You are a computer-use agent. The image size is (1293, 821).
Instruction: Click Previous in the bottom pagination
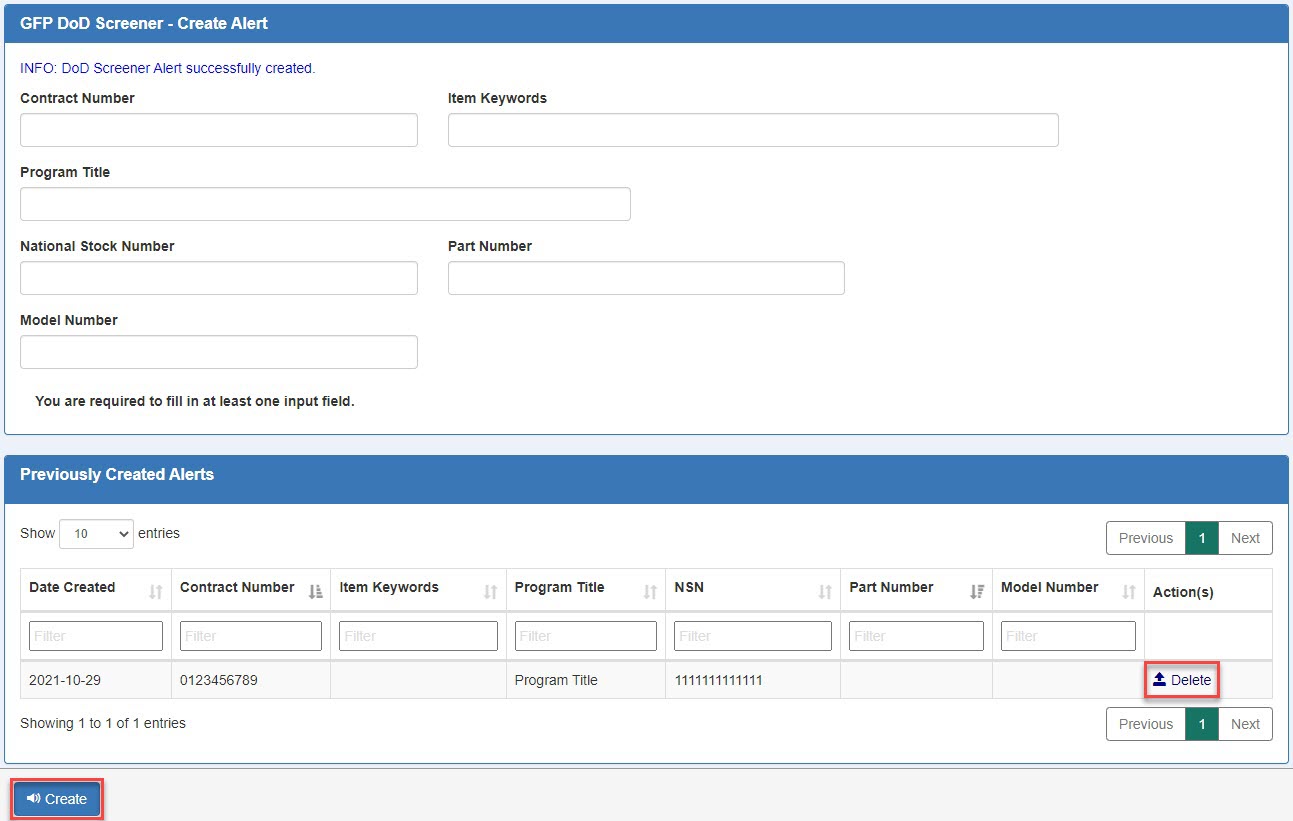1145,723
